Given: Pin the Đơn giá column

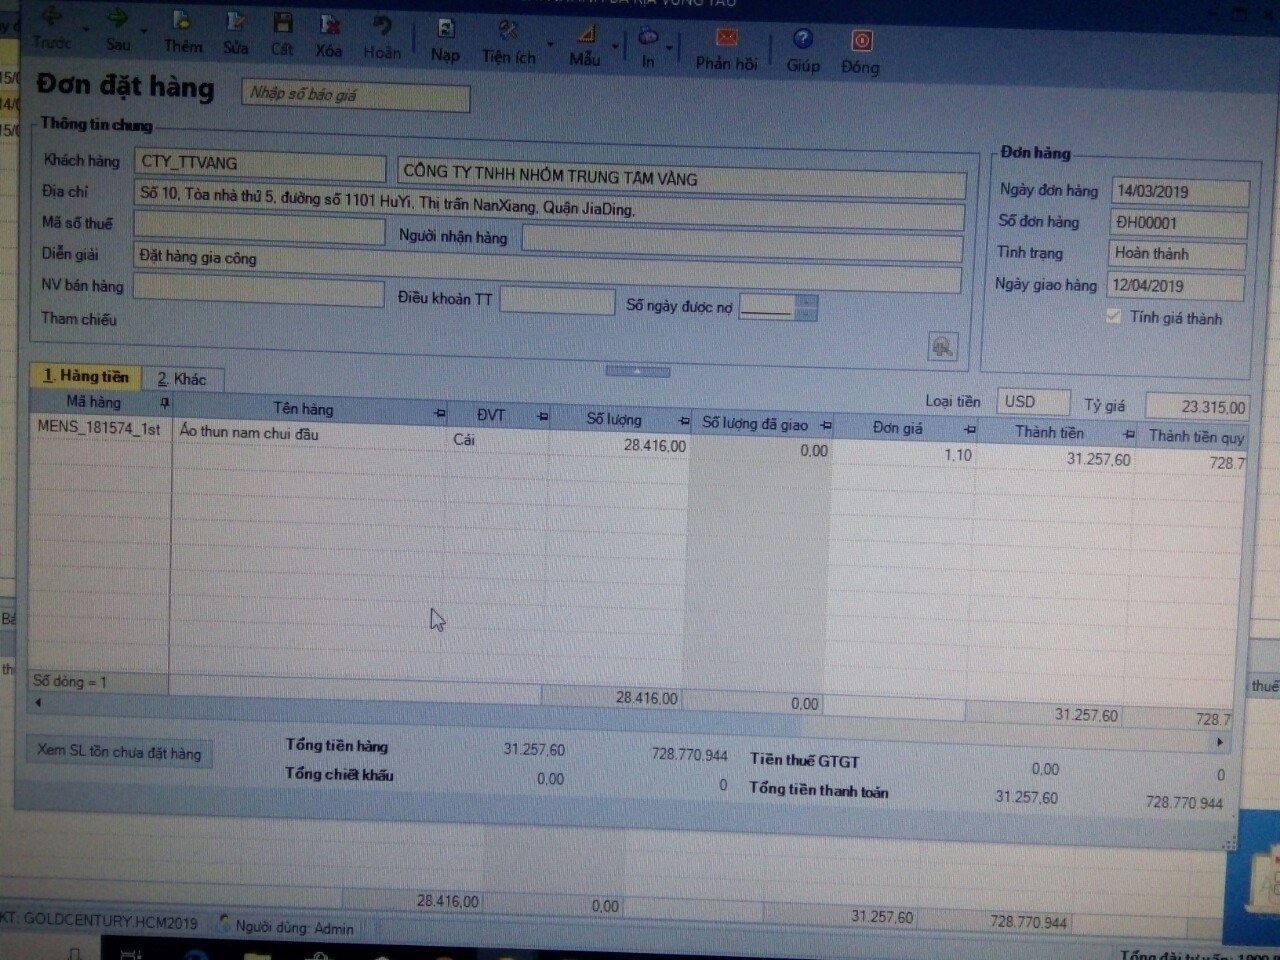Looking at the screenshot, I should [969, 429].
